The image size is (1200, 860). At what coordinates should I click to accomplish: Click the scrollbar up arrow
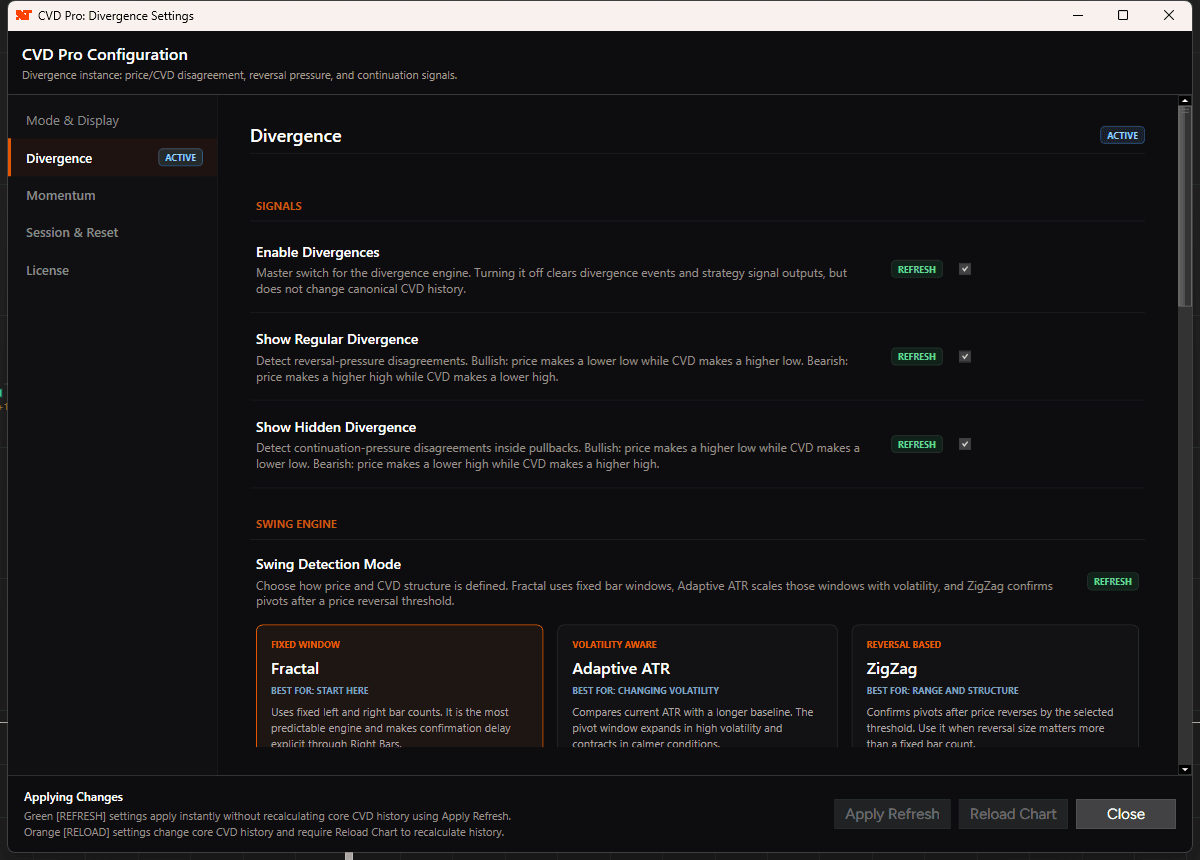tap(1185, 100)
